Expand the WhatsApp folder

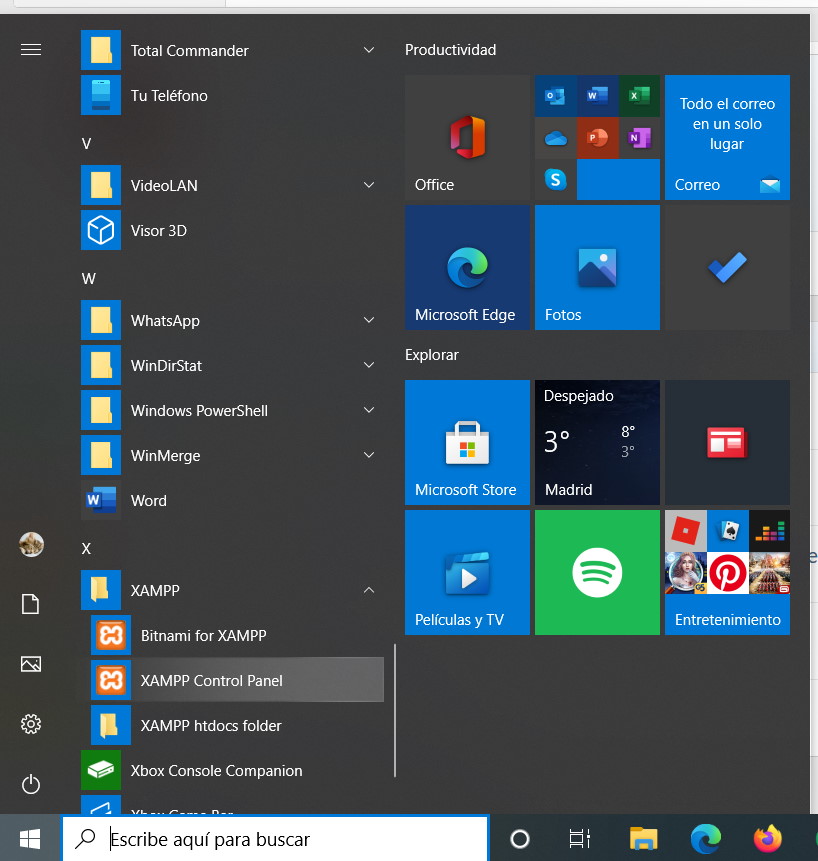pos(232,320)
